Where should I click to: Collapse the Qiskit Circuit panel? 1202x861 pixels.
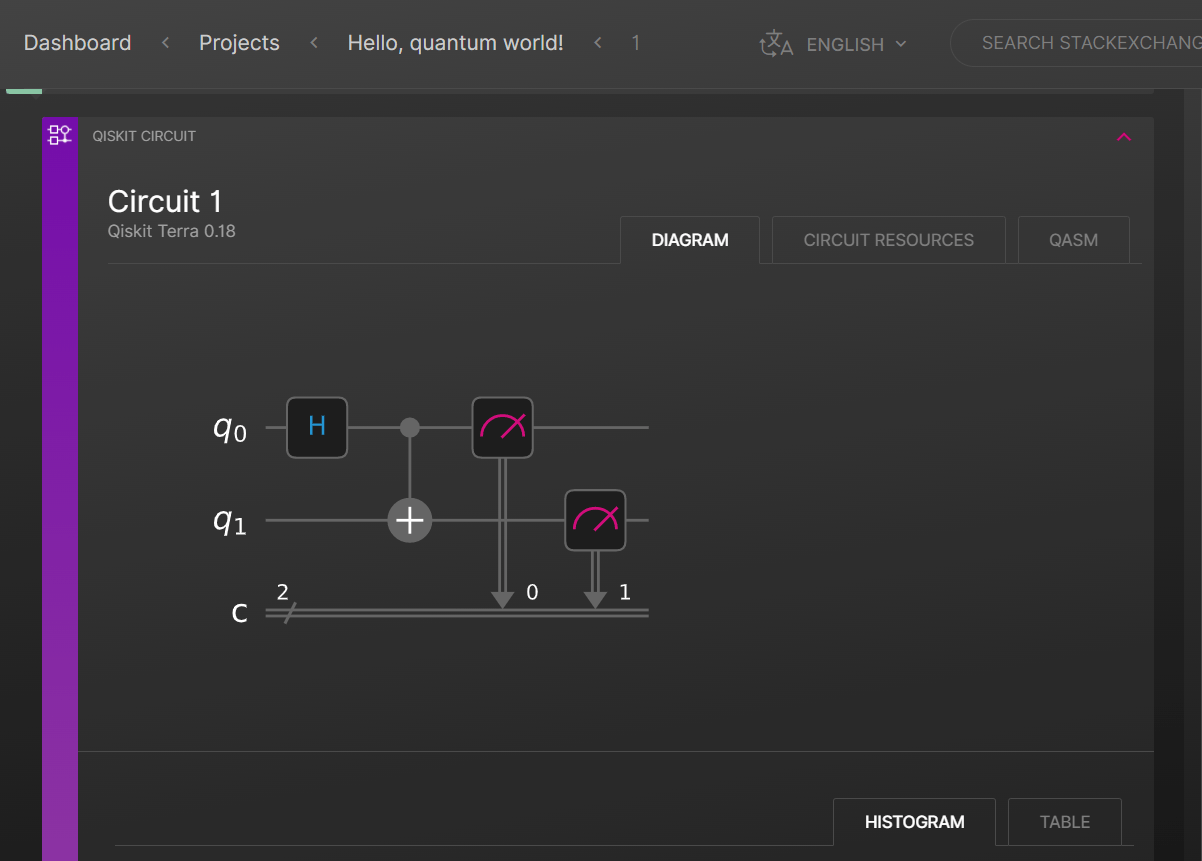1124,137
